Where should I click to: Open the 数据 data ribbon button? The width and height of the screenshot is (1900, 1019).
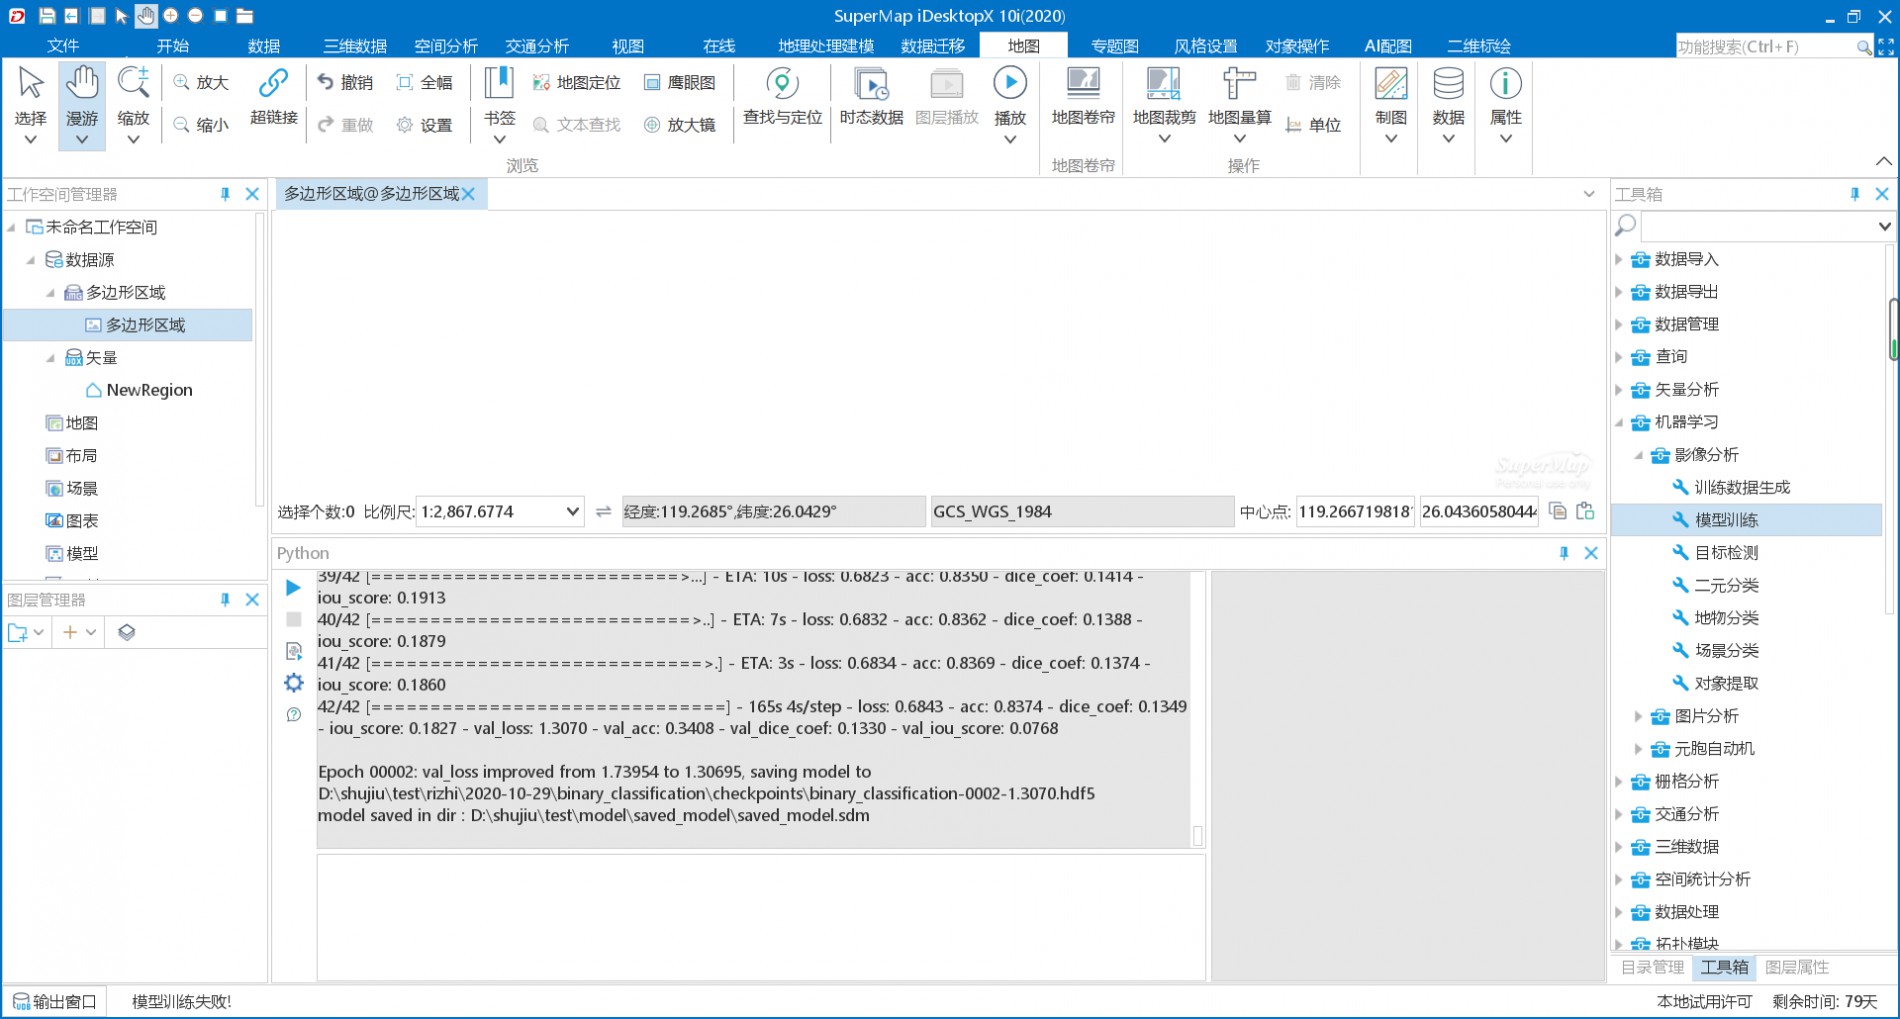(1448, 105)
